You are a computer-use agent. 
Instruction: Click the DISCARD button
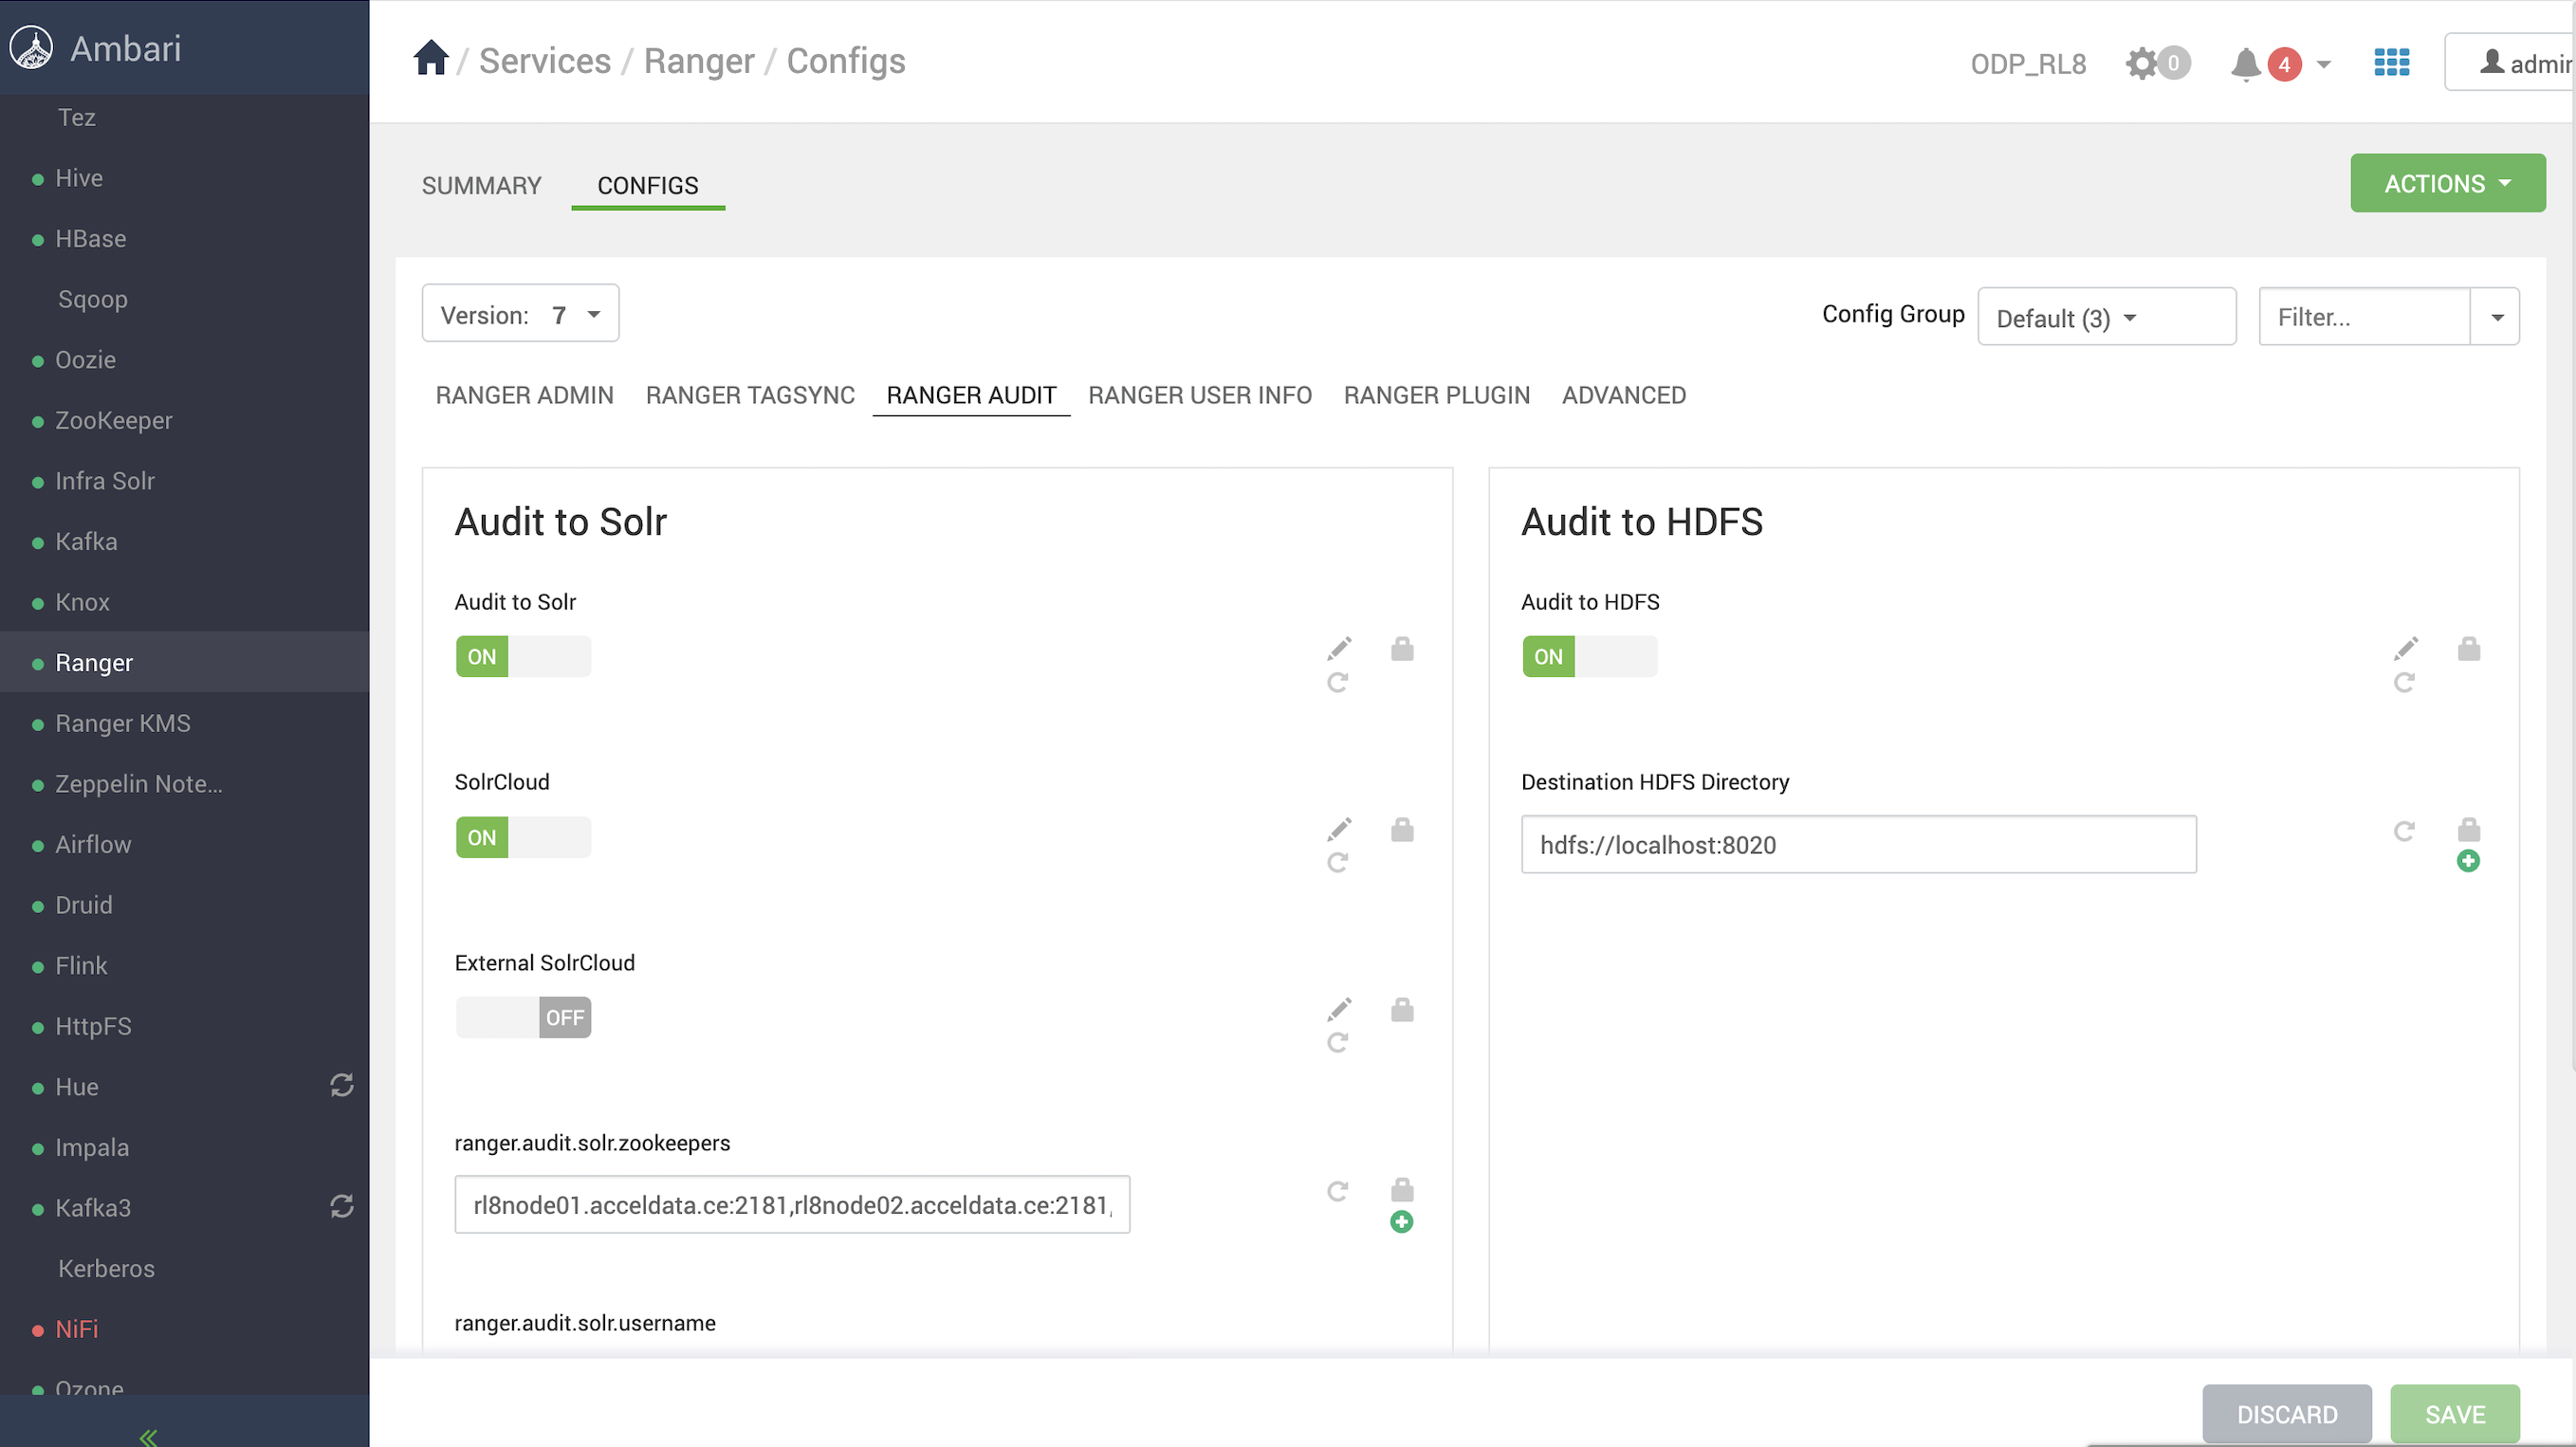click(x=2287, y=1413)
